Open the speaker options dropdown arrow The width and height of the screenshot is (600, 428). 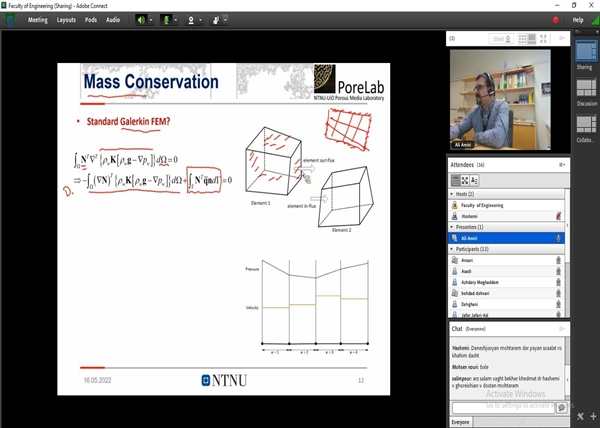[150, 19]
